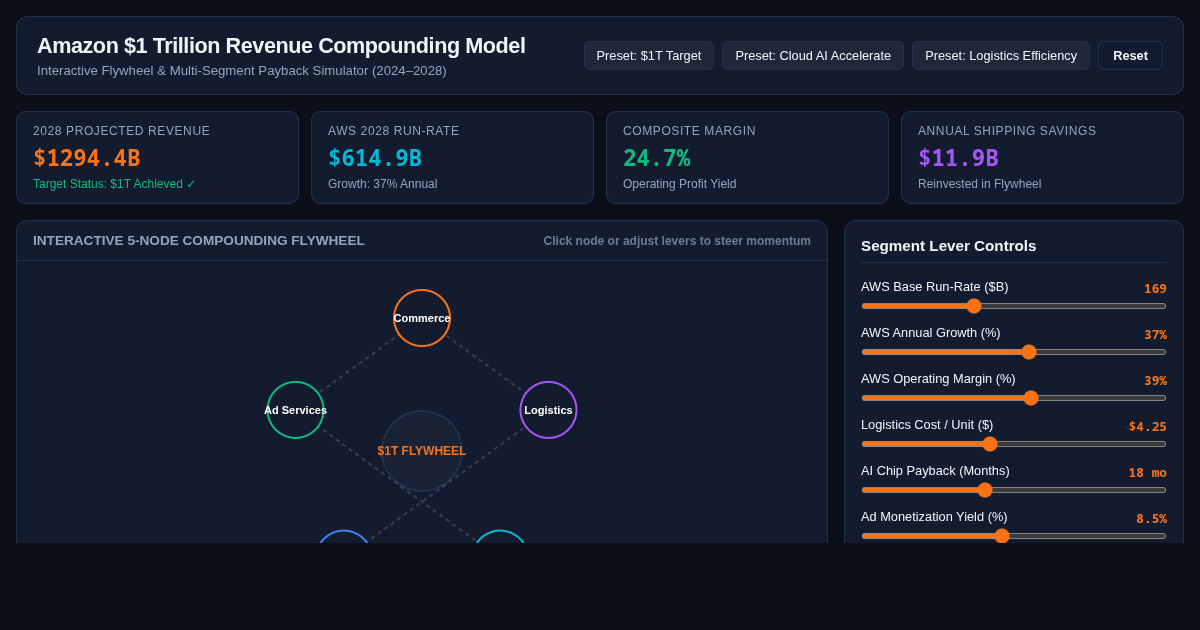
Task: Click the $11.9B shipping savings value
Action: pyautogui.click(x=958, y=158)
